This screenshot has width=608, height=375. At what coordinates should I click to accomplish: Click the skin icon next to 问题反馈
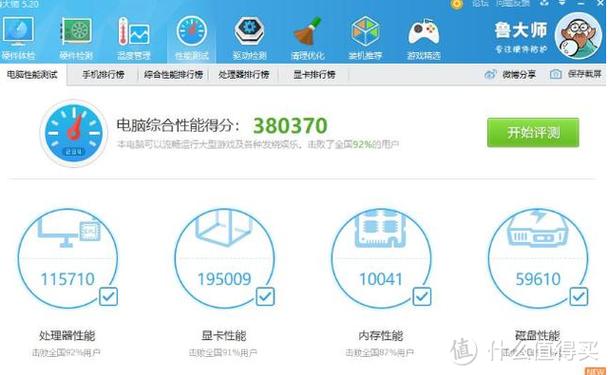click(544, 3)
